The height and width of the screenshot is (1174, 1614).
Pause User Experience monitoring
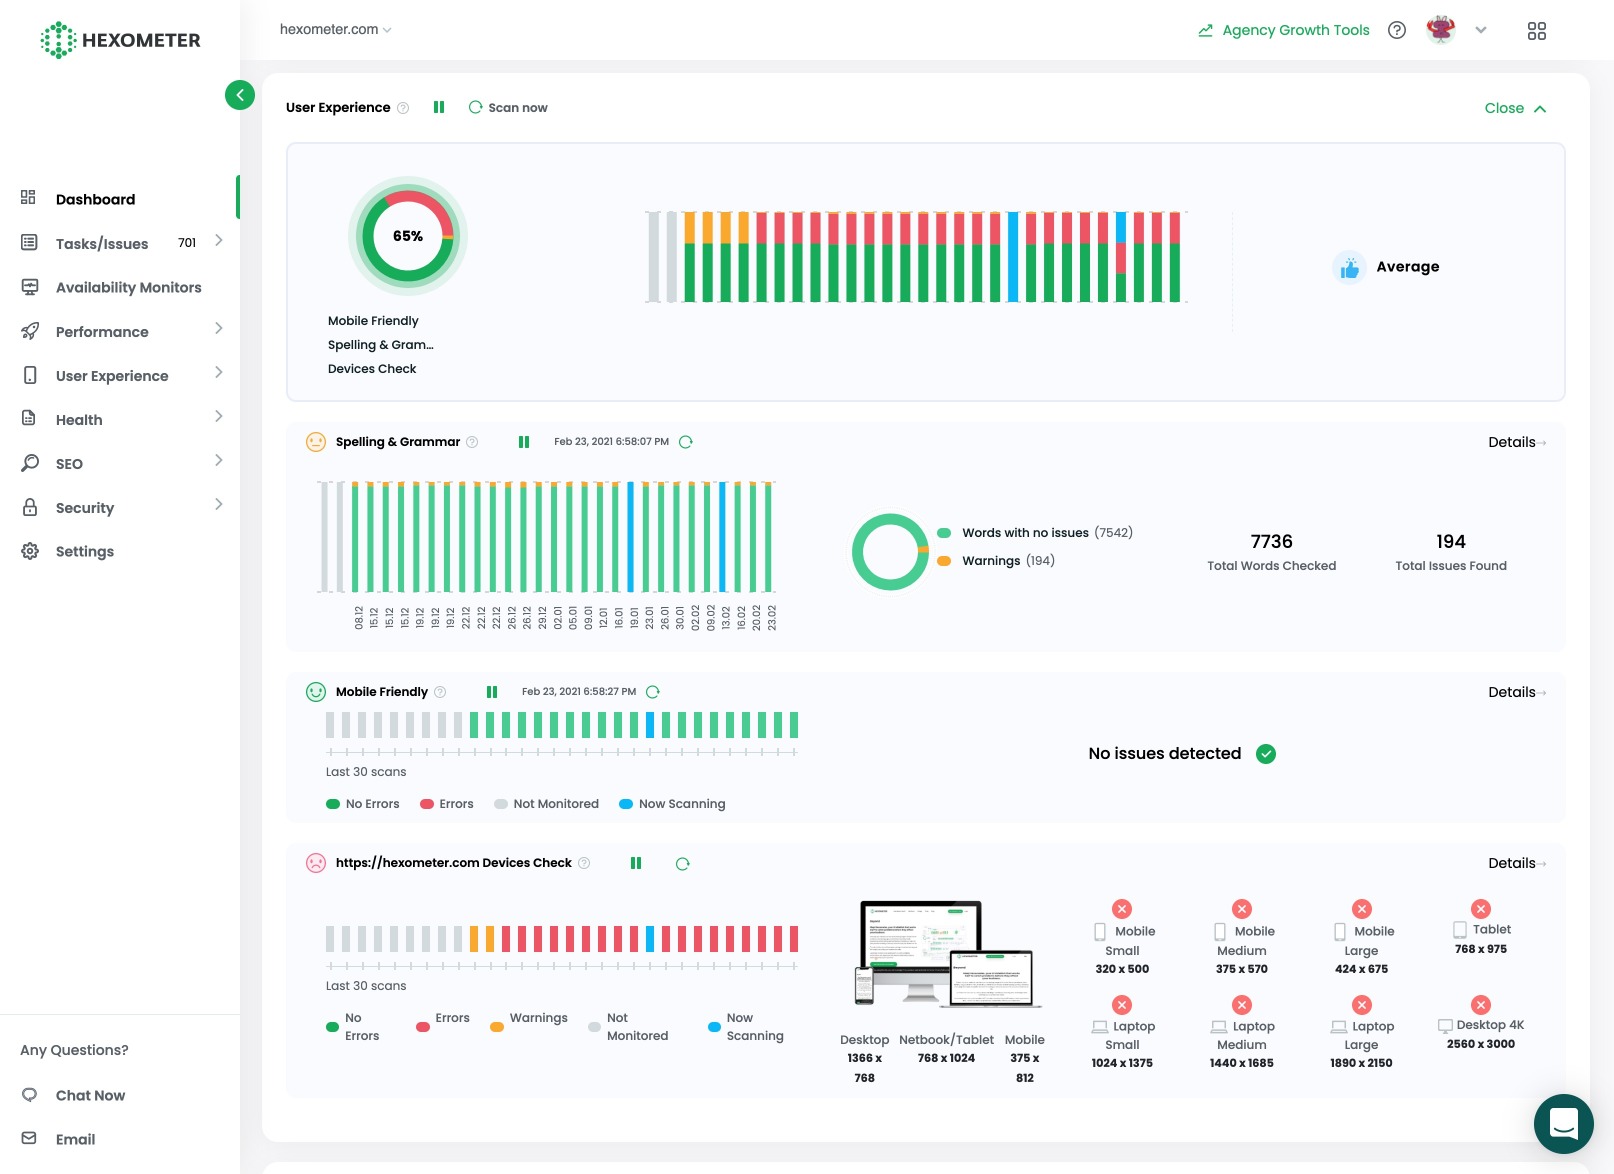pyautogui.click(x=439, y=107)
